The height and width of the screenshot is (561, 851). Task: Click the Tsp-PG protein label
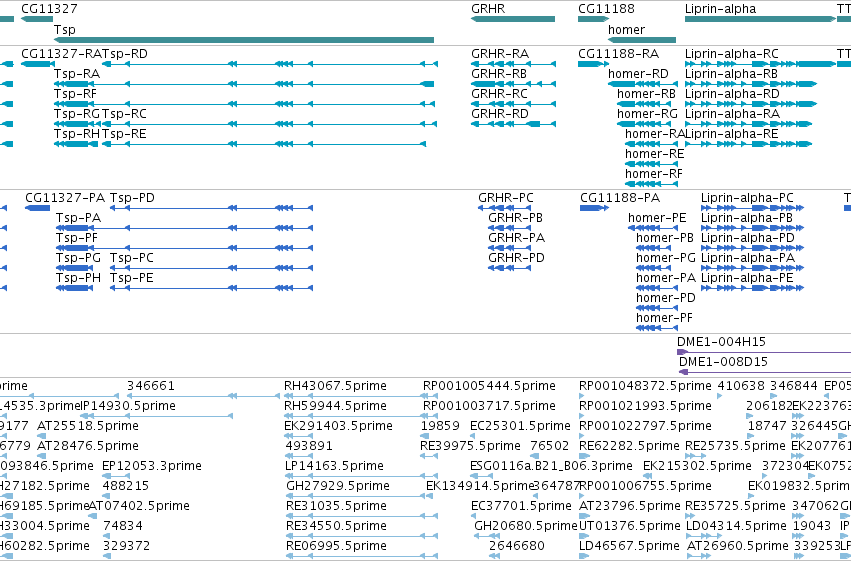tap(78, 258)
